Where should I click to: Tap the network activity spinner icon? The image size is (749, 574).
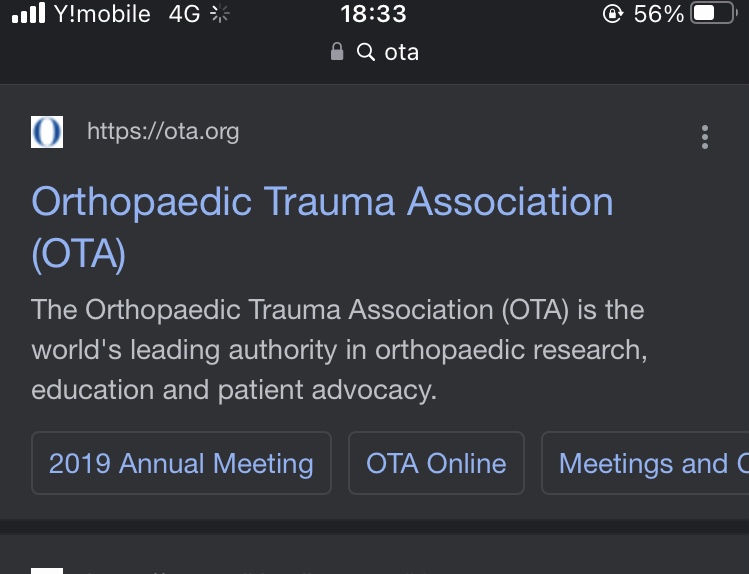tap(221, 14)
